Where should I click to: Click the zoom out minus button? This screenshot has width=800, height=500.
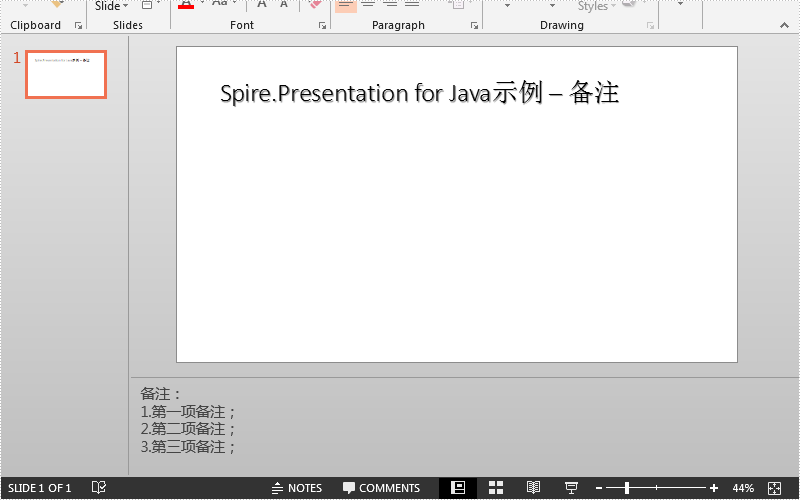point(599,489)
